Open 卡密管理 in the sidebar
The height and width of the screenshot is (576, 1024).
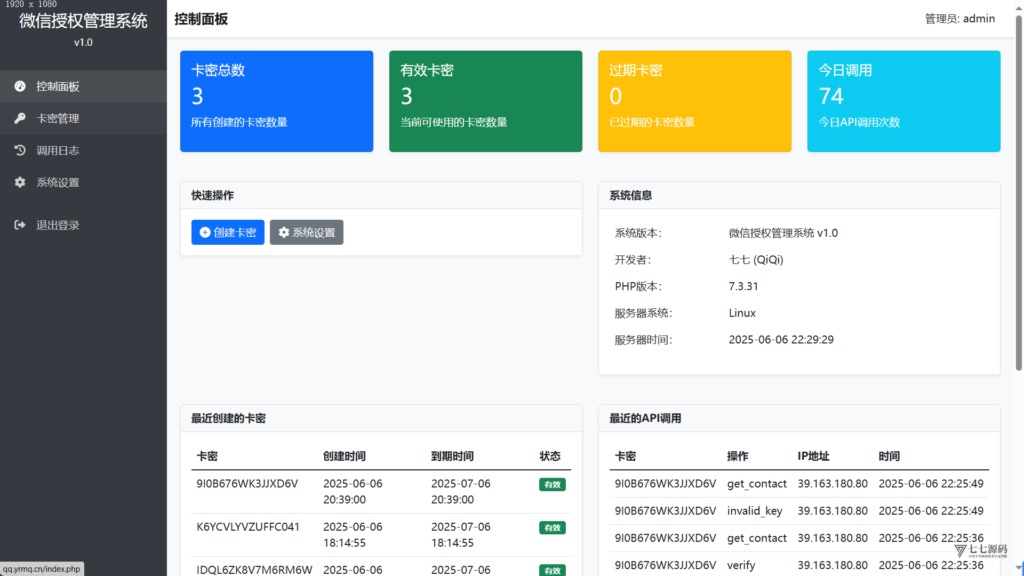tap(84, 118)
